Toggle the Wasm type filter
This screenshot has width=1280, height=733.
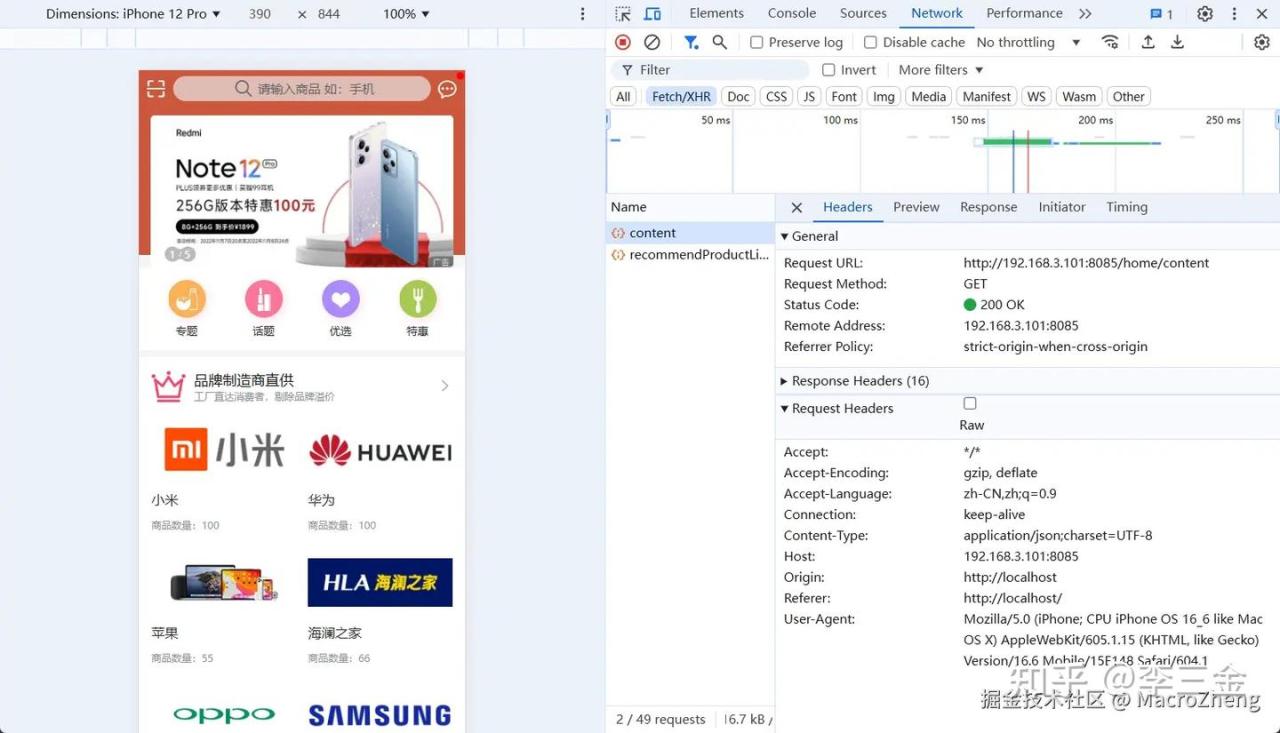(1079, 97)
